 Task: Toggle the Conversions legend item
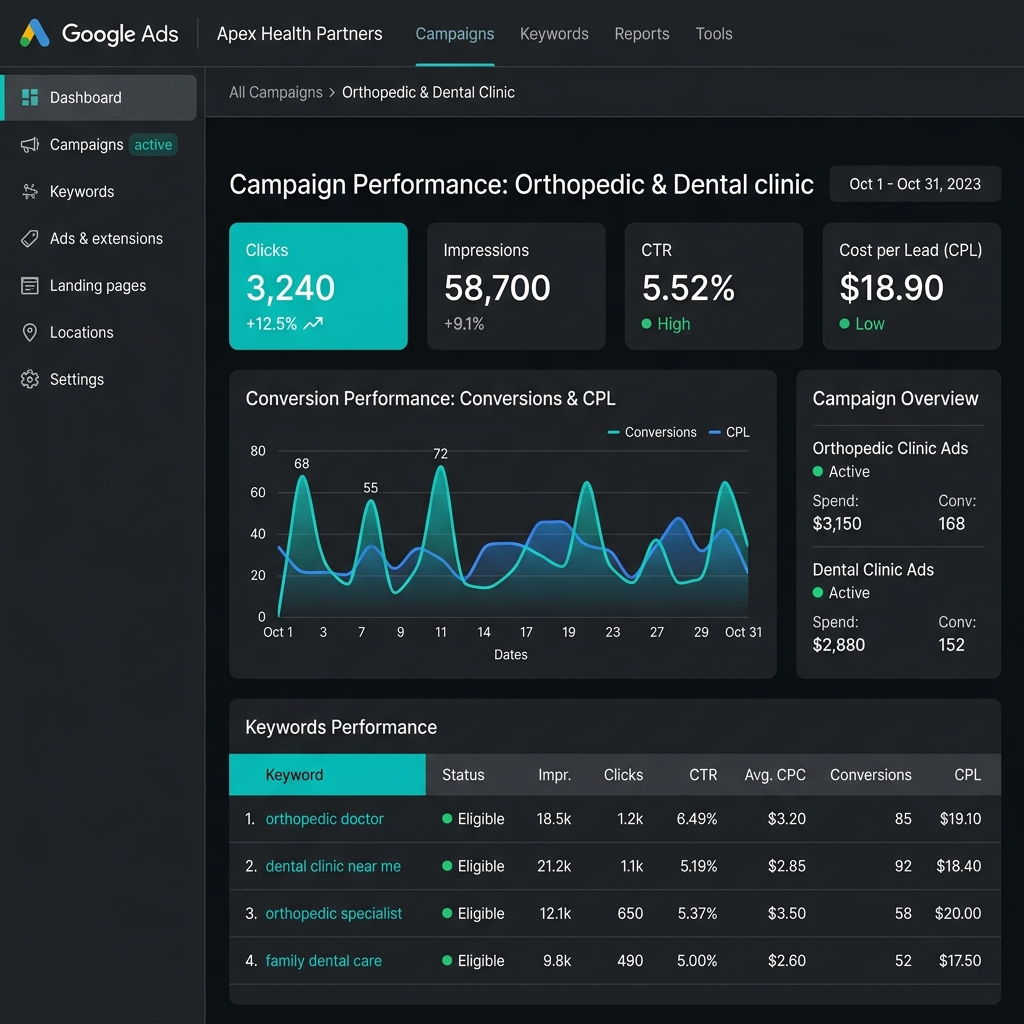[x=652, y=432]
